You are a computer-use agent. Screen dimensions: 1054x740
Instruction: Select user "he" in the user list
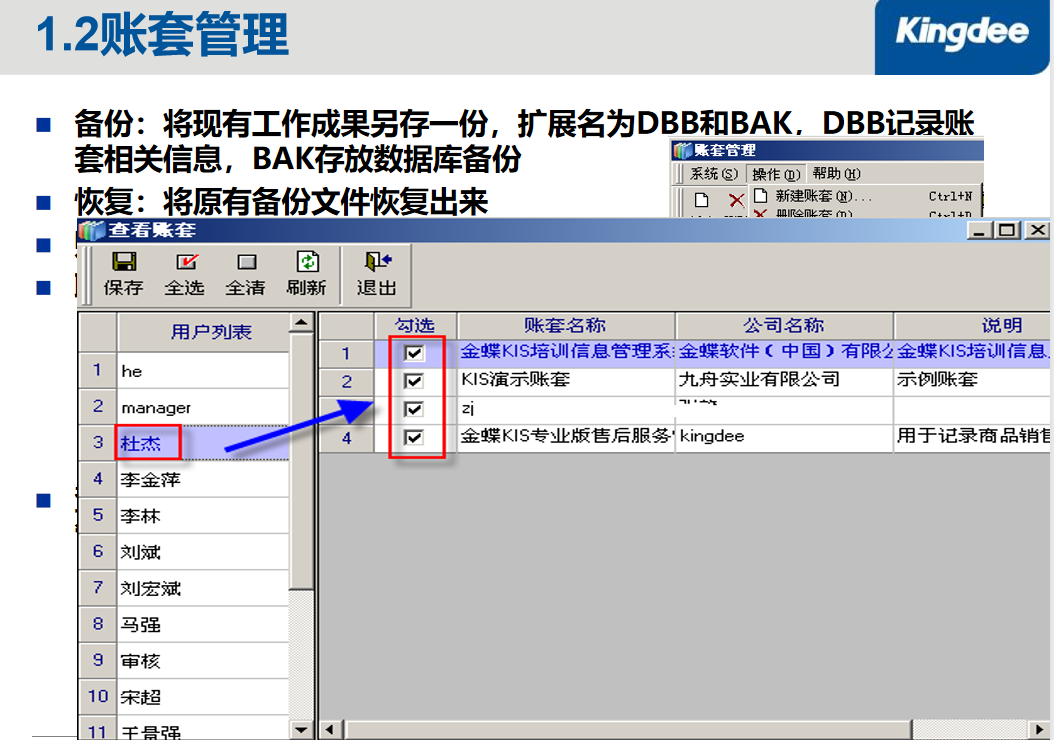pyautogui.click(x=203, y=371)
